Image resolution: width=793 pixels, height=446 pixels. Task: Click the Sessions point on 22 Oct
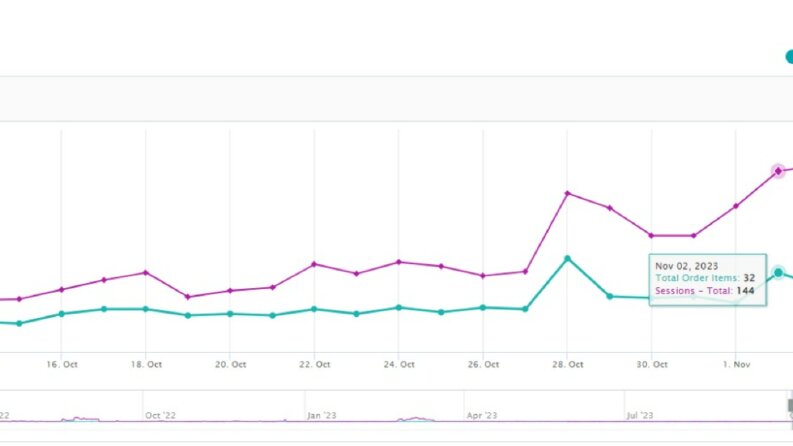[314, 264]
